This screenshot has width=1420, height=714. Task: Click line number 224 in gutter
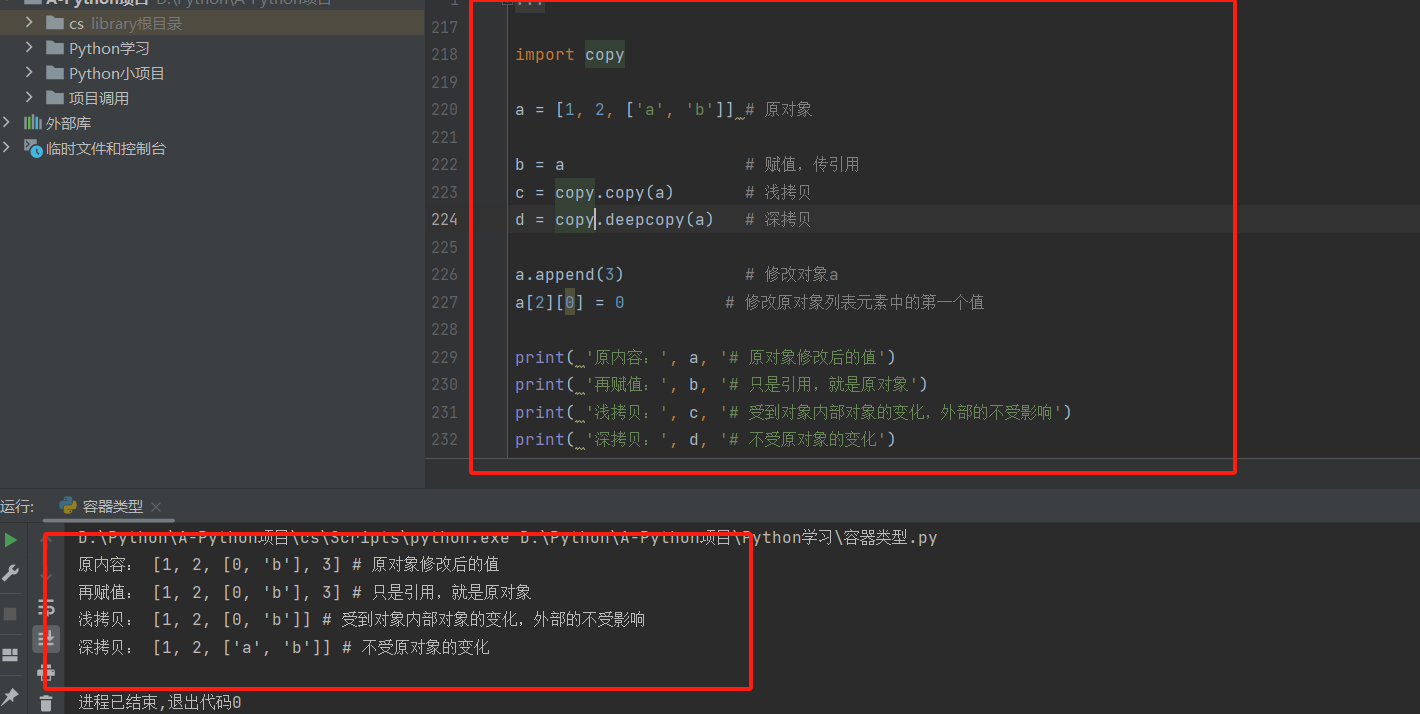[x=444, y=219]
